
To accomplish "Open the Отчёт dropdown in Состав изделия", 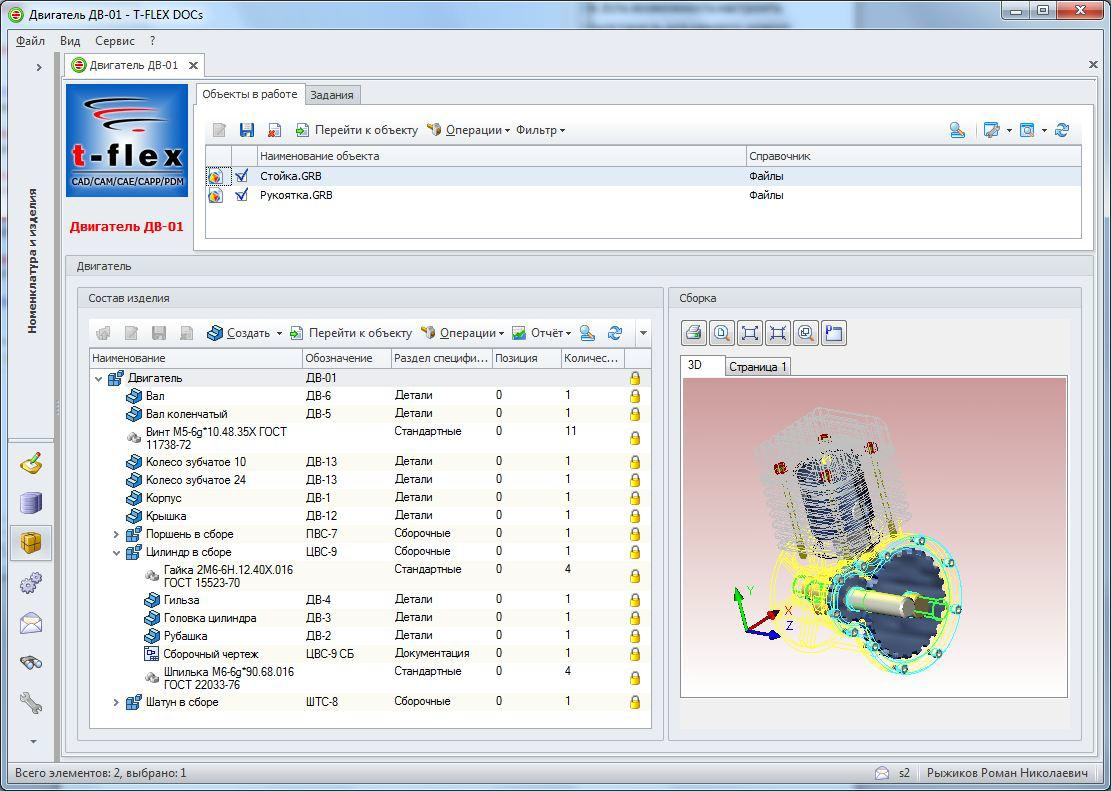I will coord(549,333).
